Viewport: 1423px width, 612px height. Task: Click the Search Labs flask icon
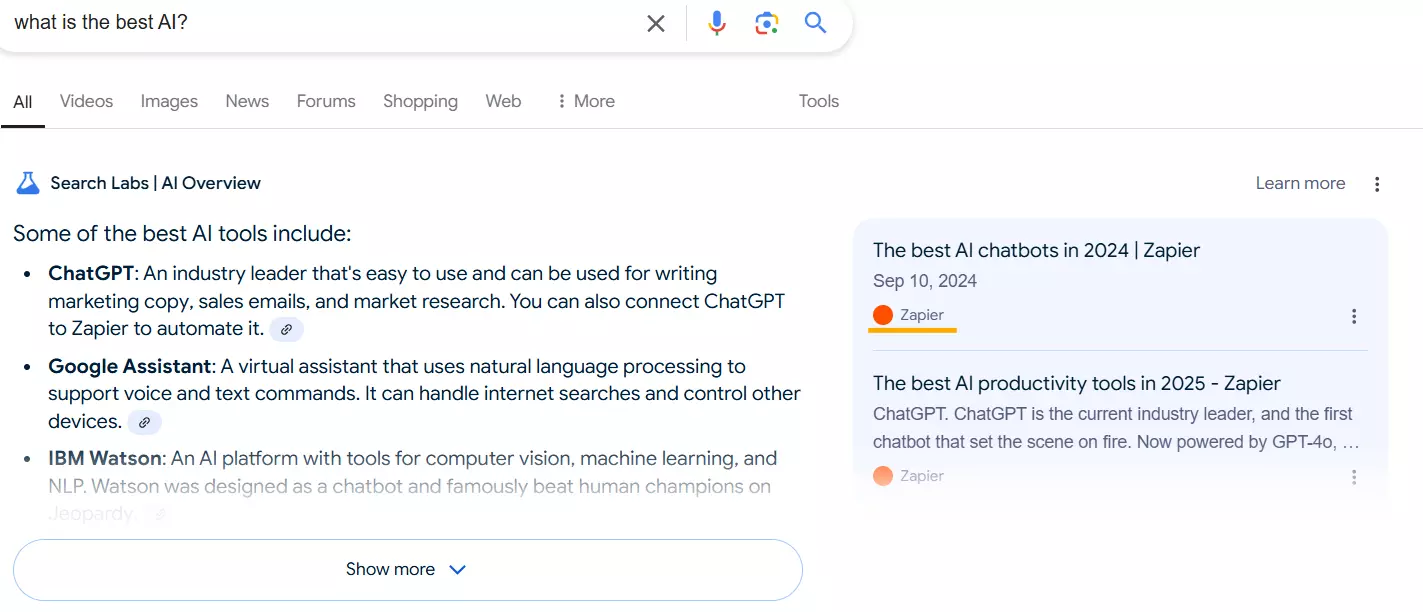(28, 183)
